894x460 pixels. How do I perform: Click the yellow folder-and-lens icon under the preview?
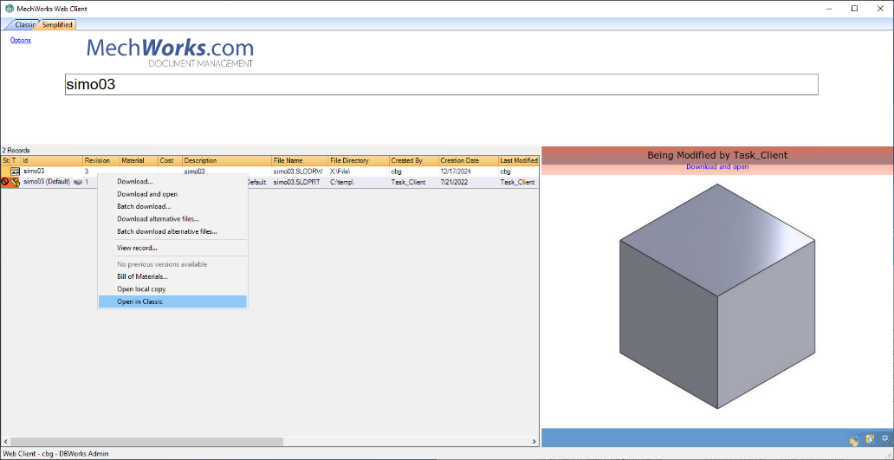pos(870,439)
